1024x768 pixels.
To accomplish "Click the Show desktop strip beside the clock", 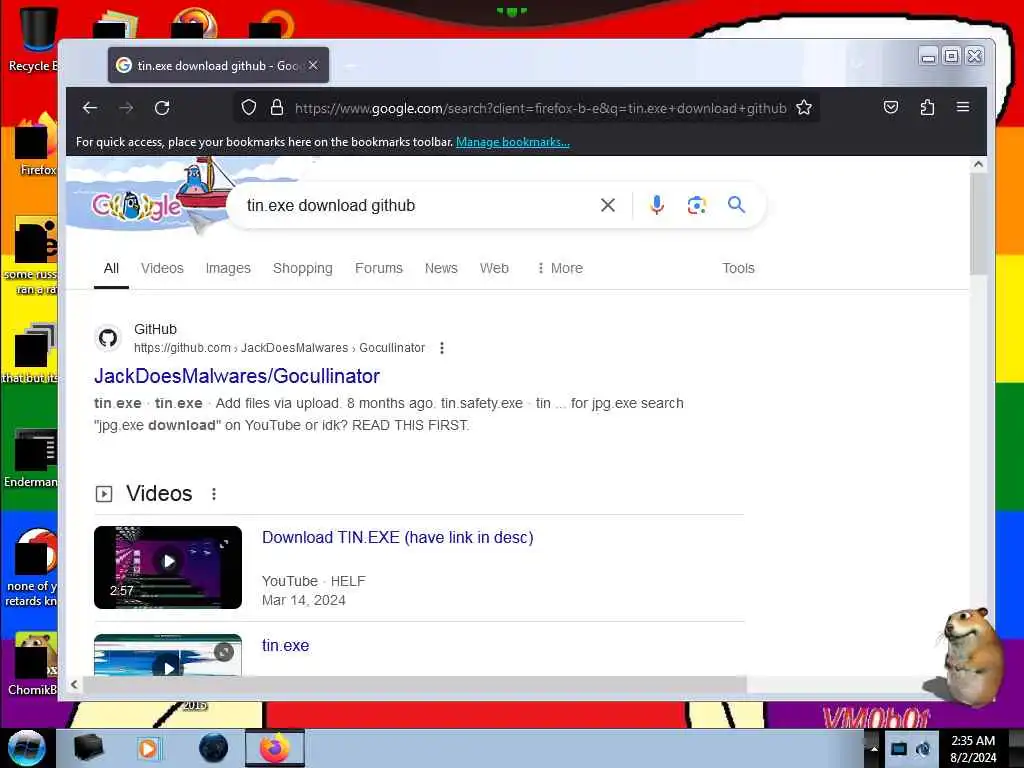I will point(1016,748).
